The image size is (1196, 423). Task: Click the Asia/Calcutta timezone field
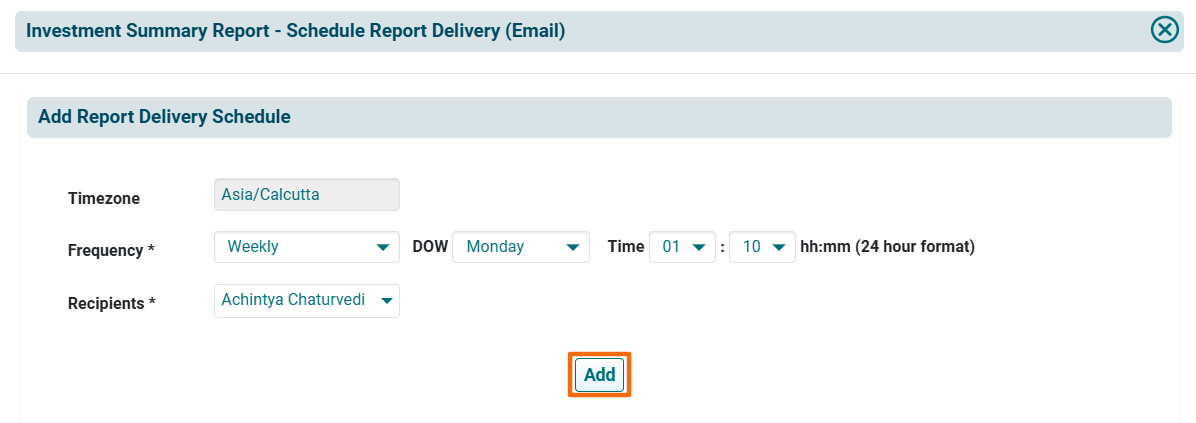click(x=306, y=195)
